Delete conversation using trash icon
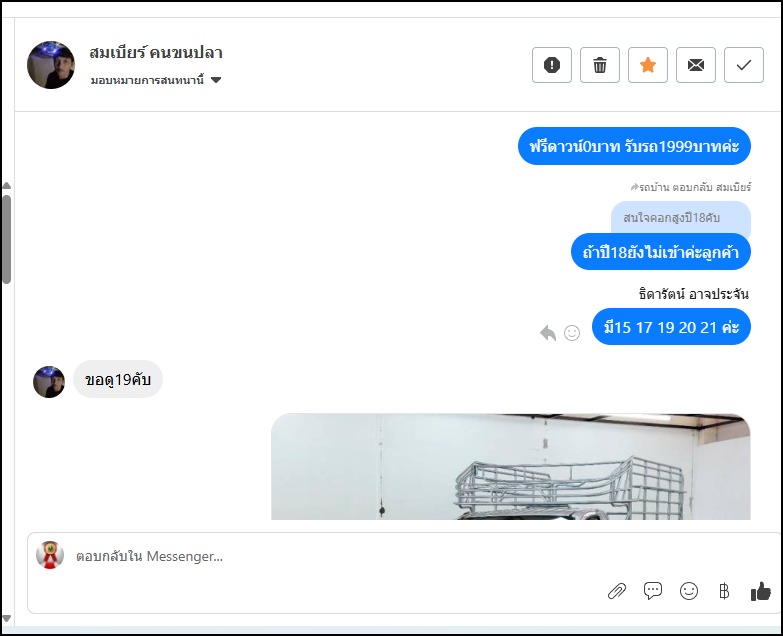Viewport: 783px width, 636px height. click(600, 65)
